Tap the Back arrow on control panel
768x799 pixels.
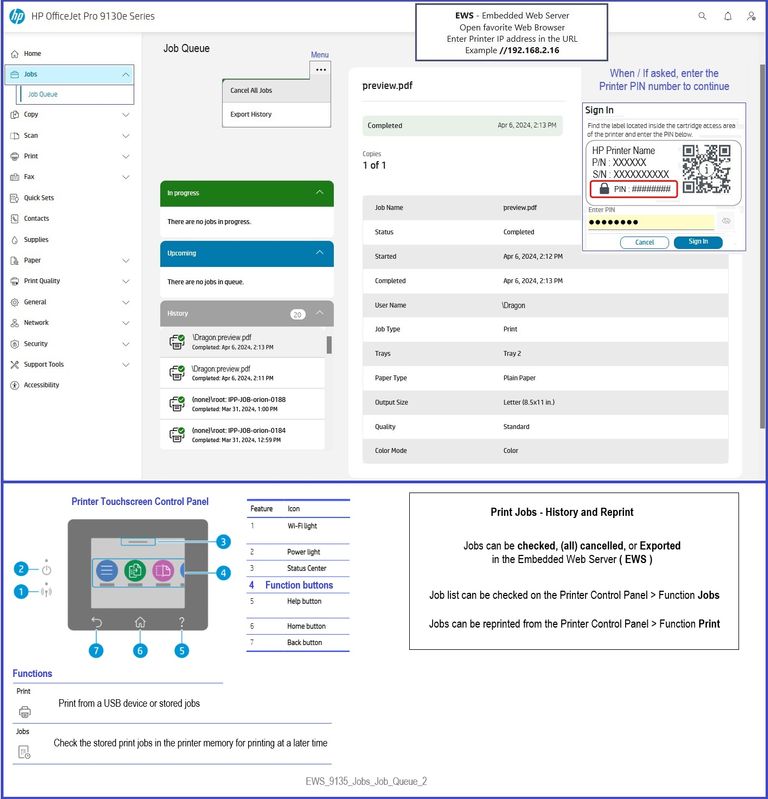(x=97, y=622)
